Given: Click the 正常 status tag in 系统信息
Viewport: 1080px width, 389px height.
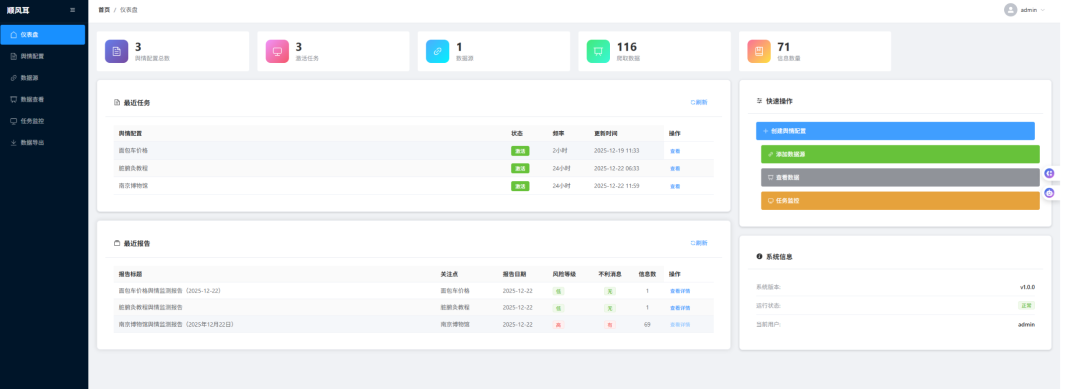Looking at the screenshot, I should click(x=1026, y=305).
